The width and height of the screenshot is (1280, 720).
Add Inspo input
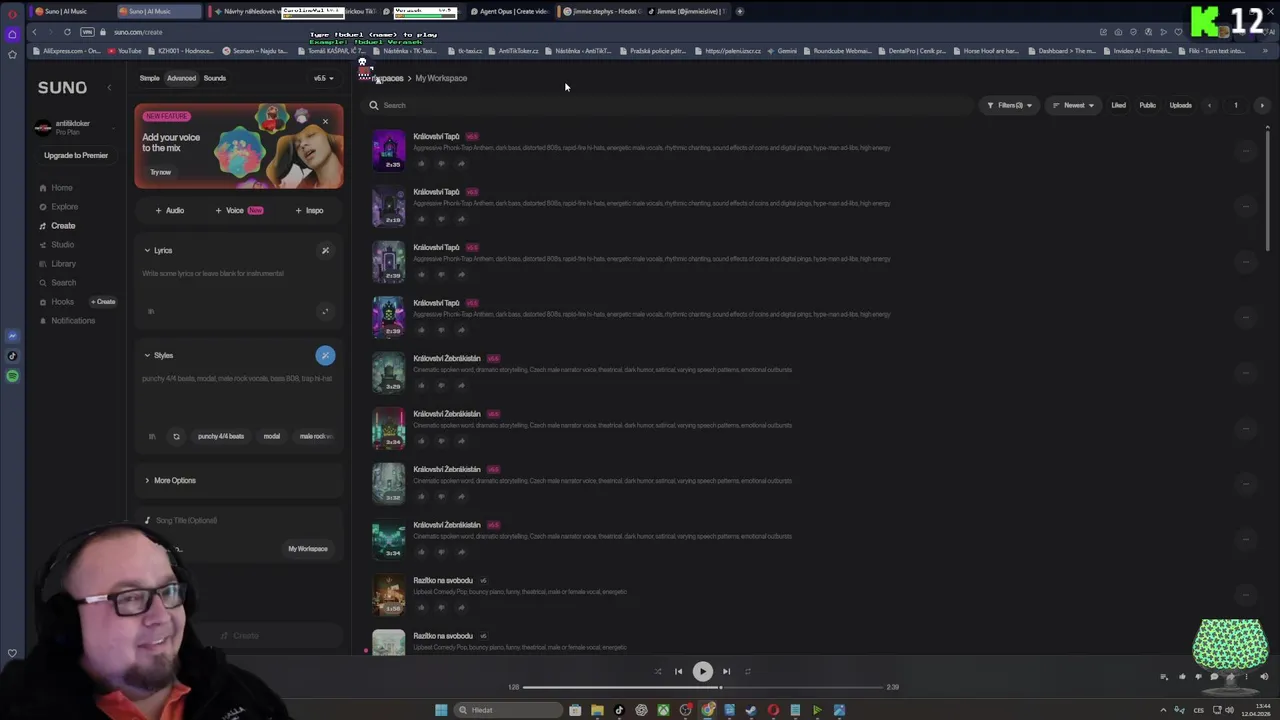point(309,211)
